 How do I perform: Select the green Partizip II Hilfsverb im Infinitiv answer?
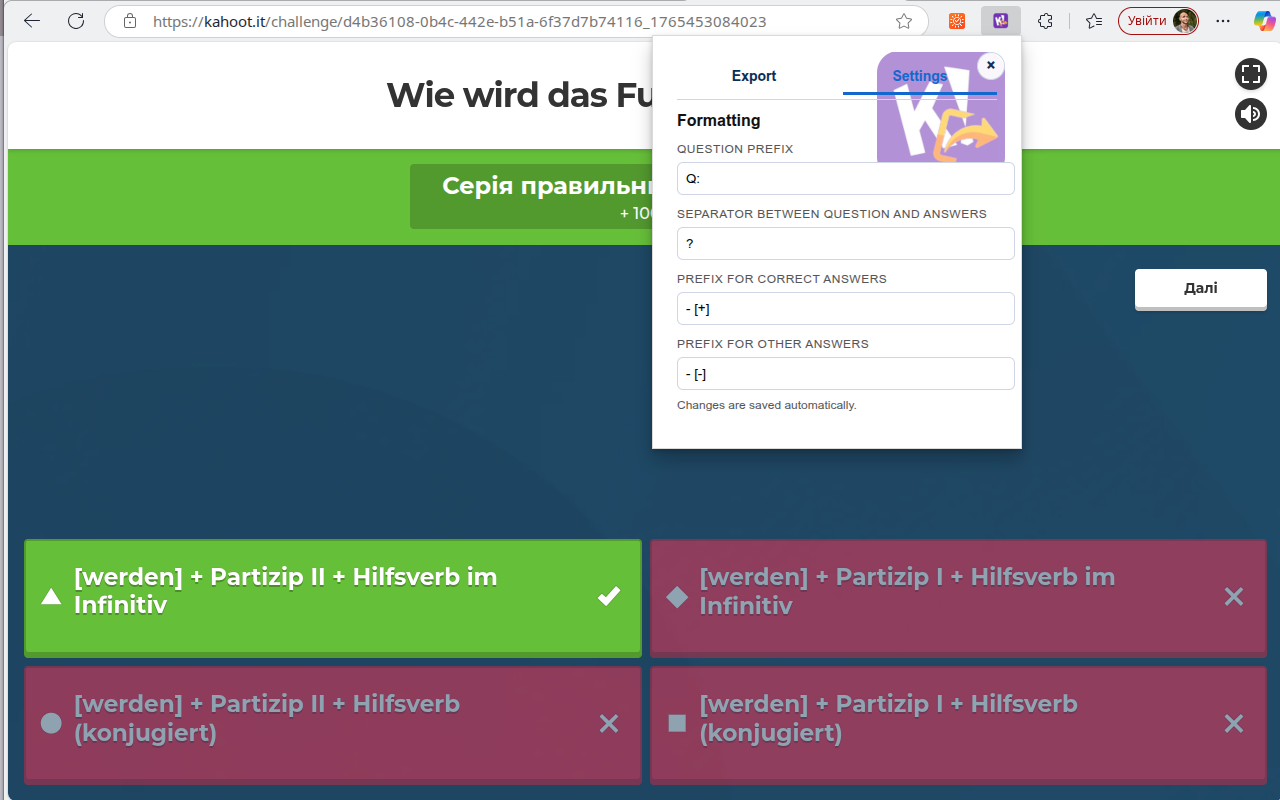click(333, 597)
